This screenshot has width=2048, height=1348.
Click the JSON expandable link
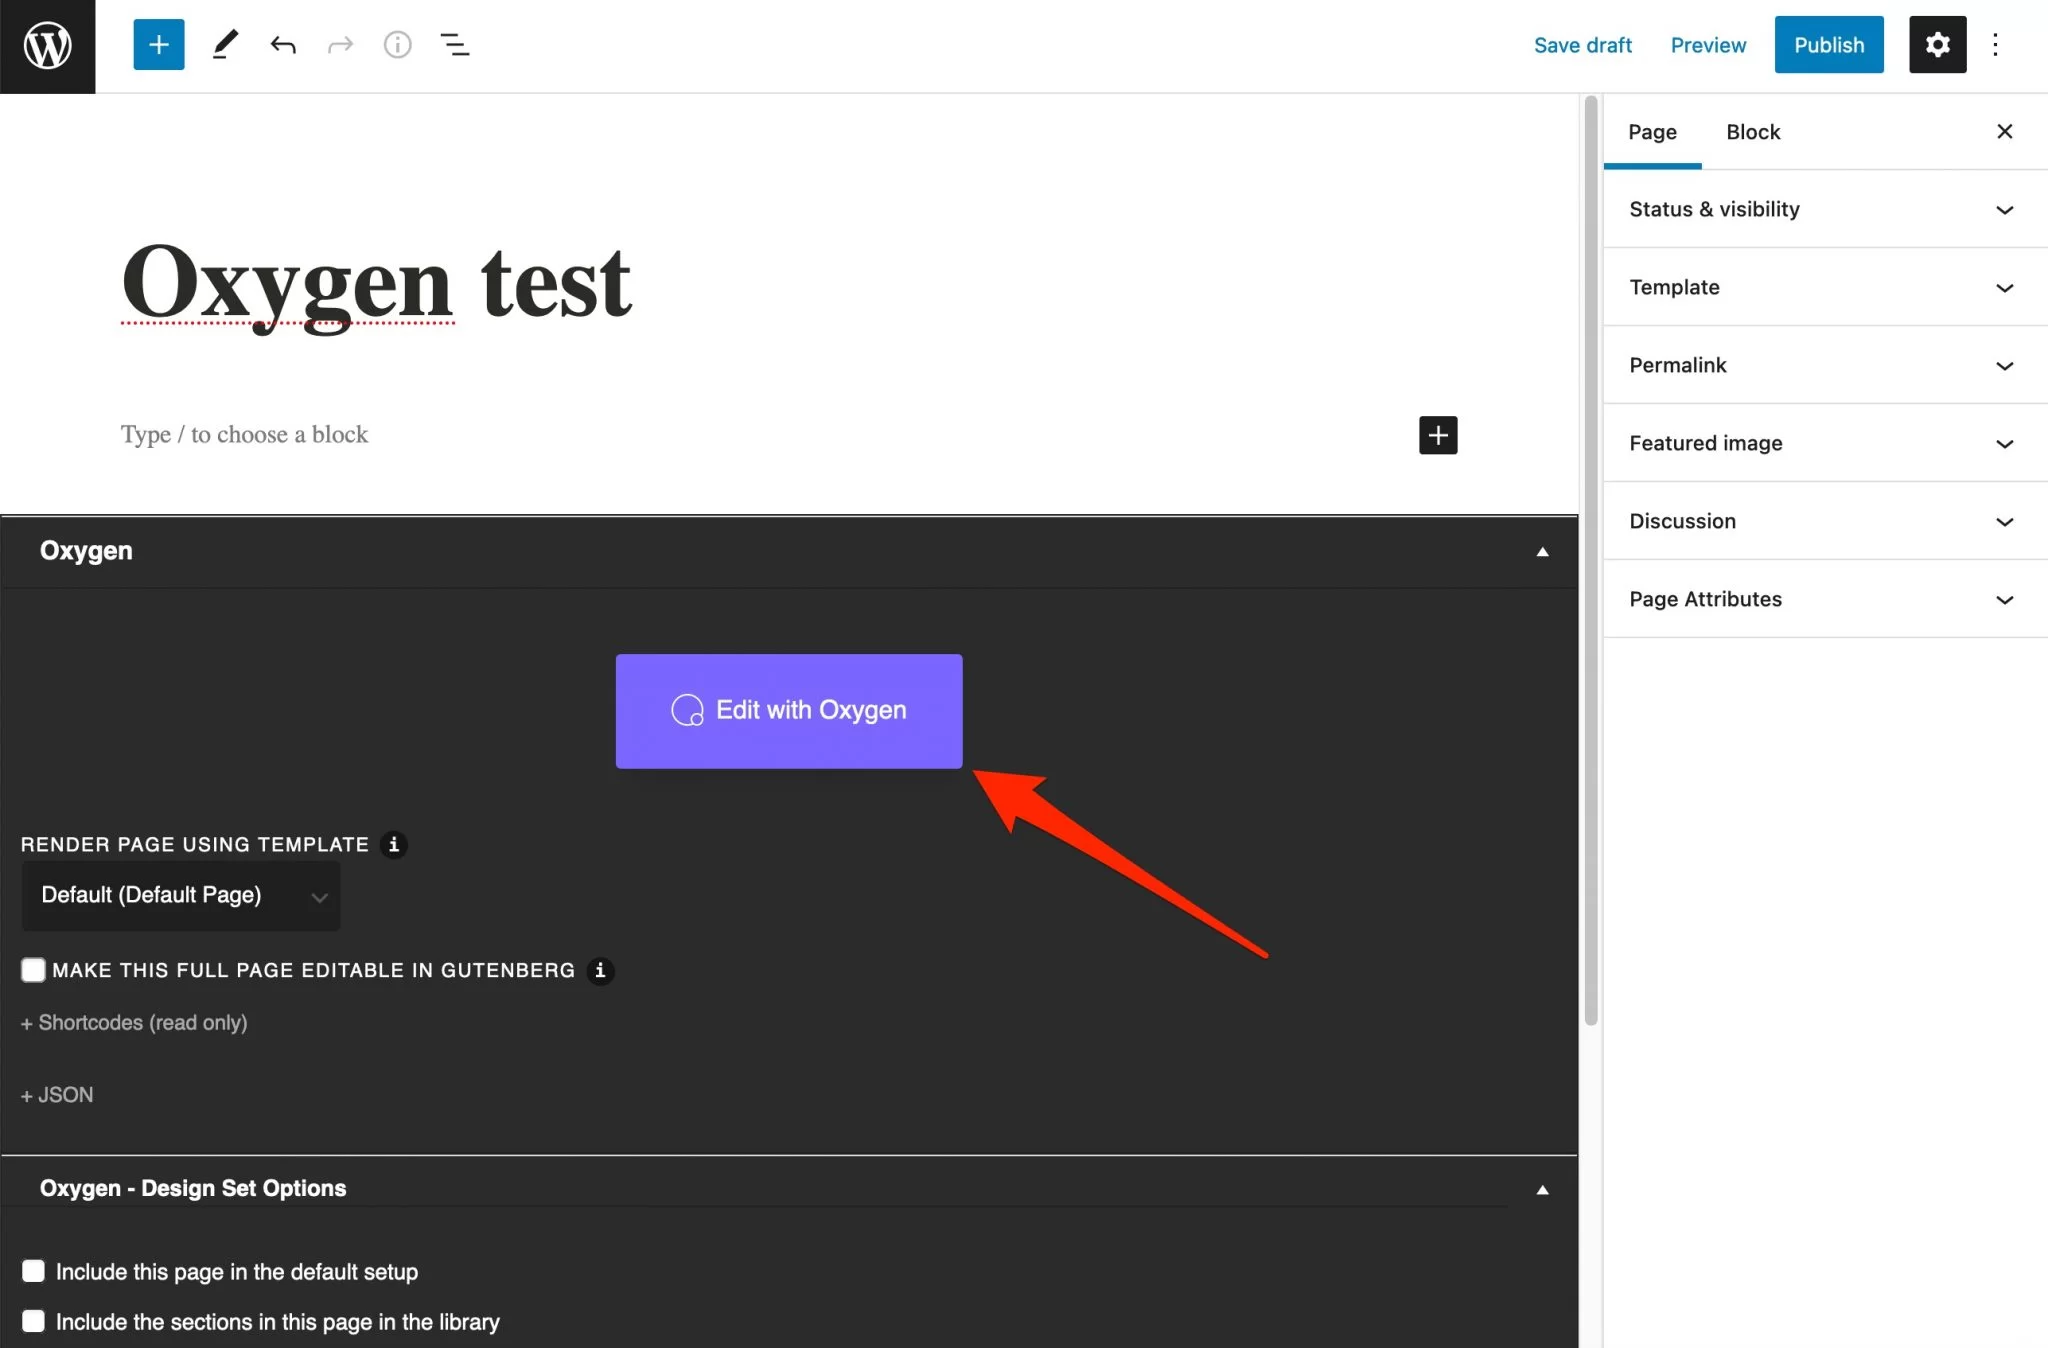point(57,1092)
